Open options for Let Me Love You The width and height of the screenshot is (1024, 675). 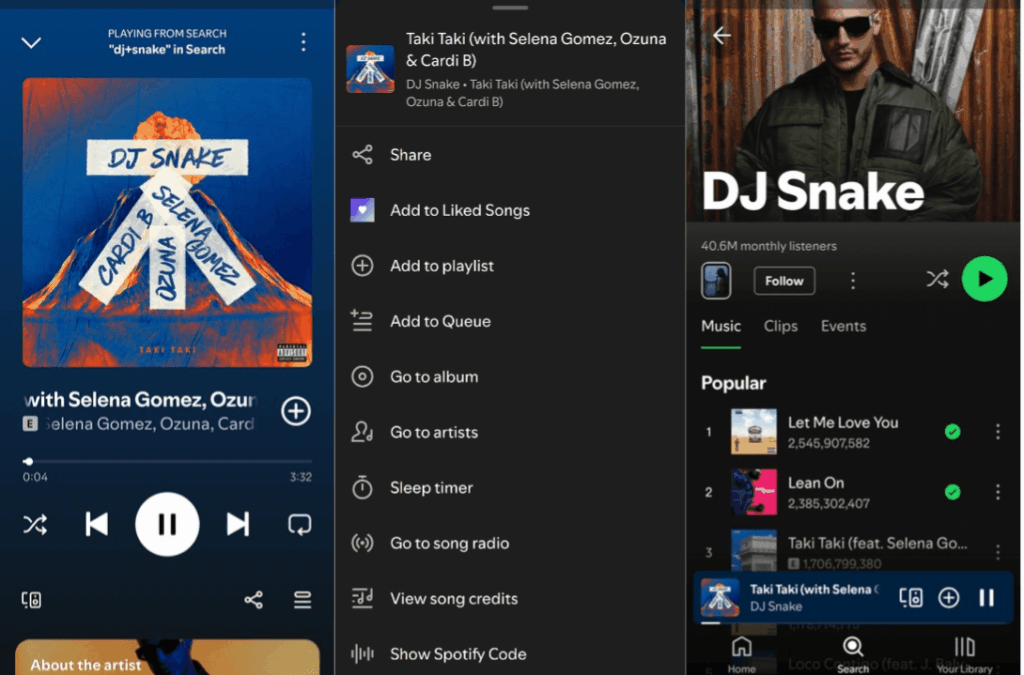[997, 432]
